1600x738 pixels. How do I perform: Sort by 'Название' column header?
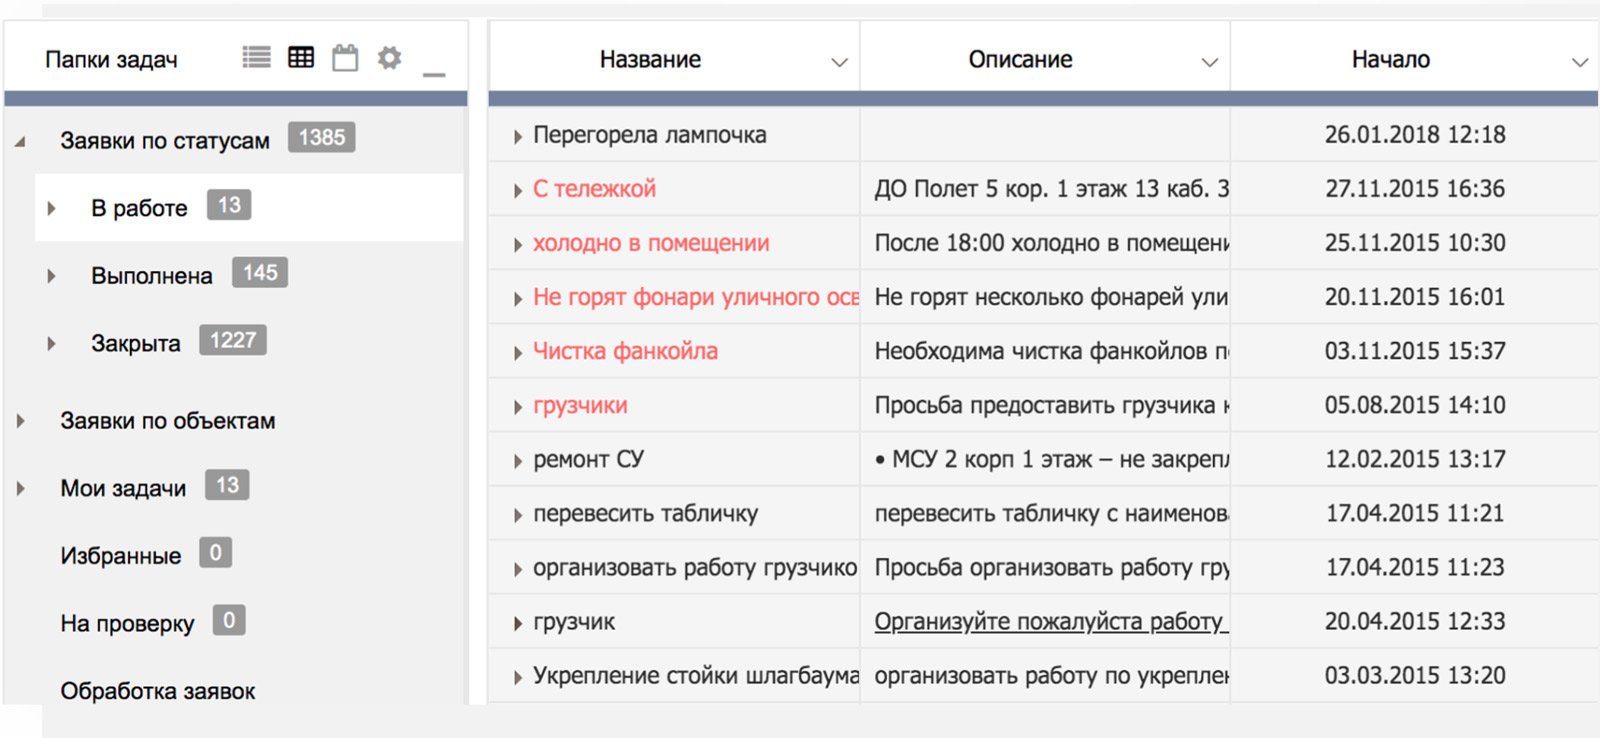pyautogui.click(x=650, y=59)
